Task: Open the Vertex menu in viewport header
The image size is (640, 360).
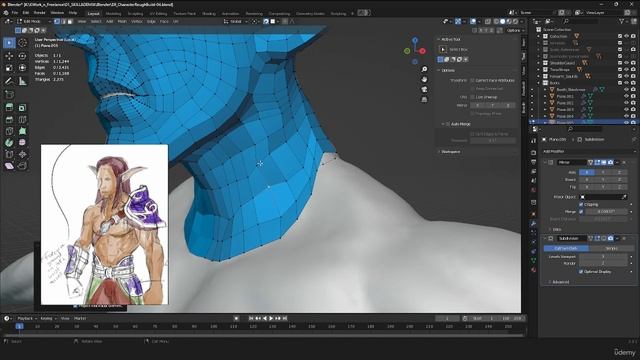Action: 137,21
